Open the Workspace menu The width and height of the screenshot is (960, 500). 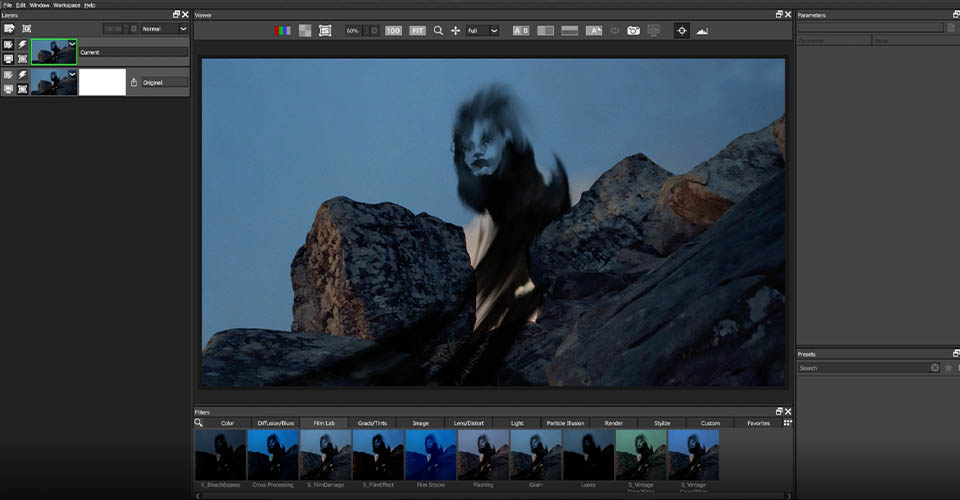click(66, 5)
